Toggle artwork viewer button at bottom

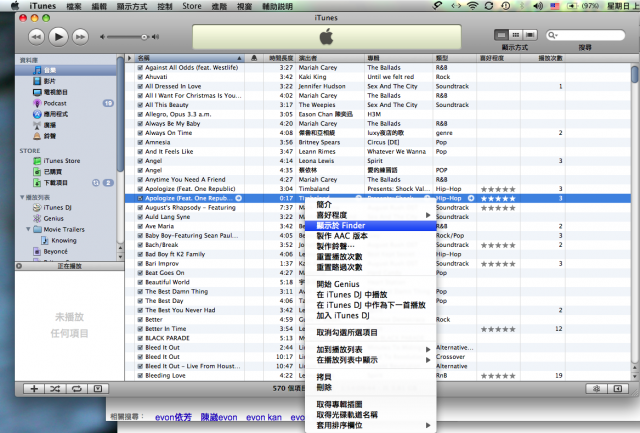pos(98,389)
